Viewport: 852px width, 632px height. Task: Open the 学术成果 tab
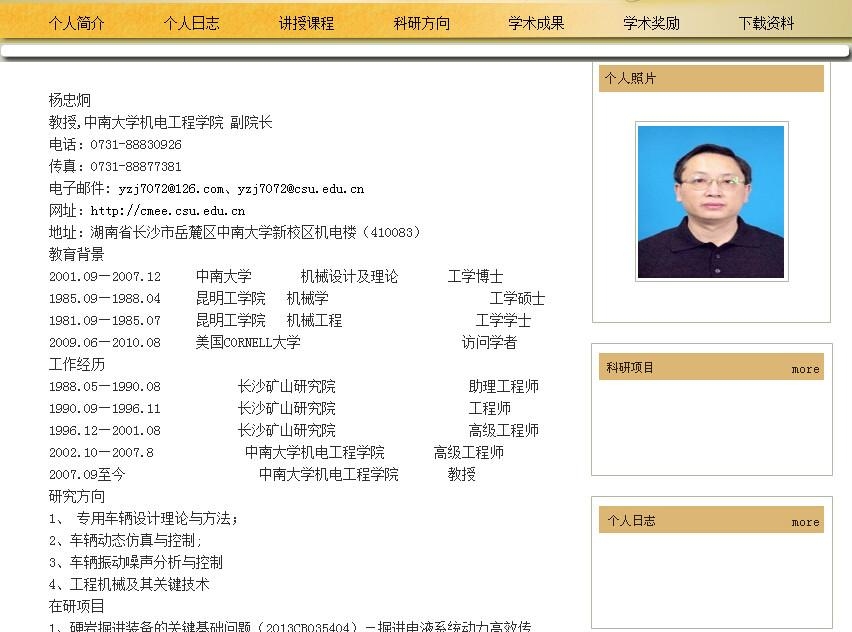click(x=536, y=23)
